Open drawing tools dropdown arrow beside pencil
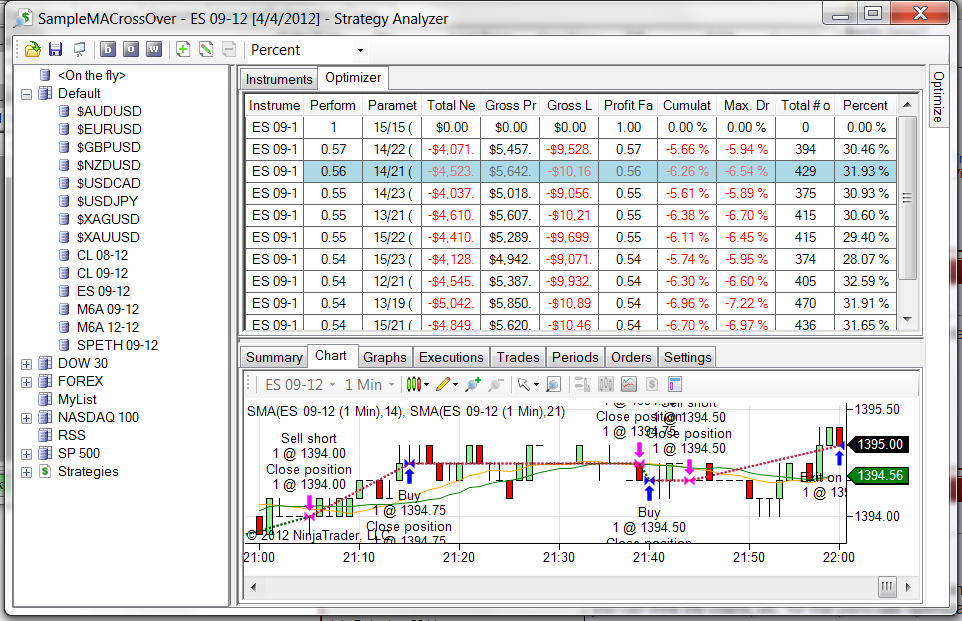Screen dimensions: 962x621 [455, 385]
